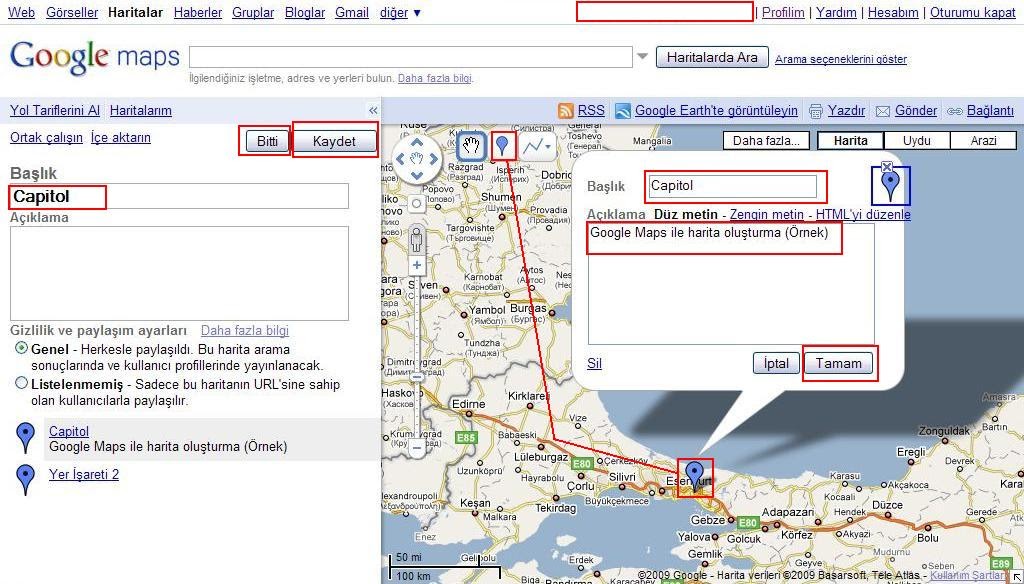Click Oturumu kapat link
Viewport: 1024px width, 584px height.
pos(973,12)
